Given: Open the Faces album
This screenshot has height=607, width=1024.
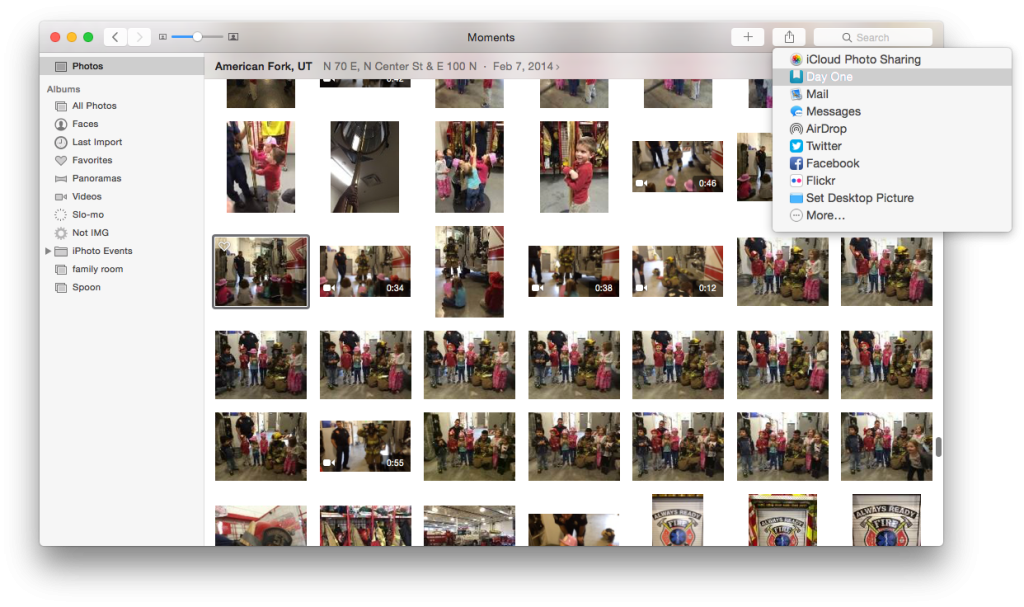Looking at the screenshot, I should (87, 123).
